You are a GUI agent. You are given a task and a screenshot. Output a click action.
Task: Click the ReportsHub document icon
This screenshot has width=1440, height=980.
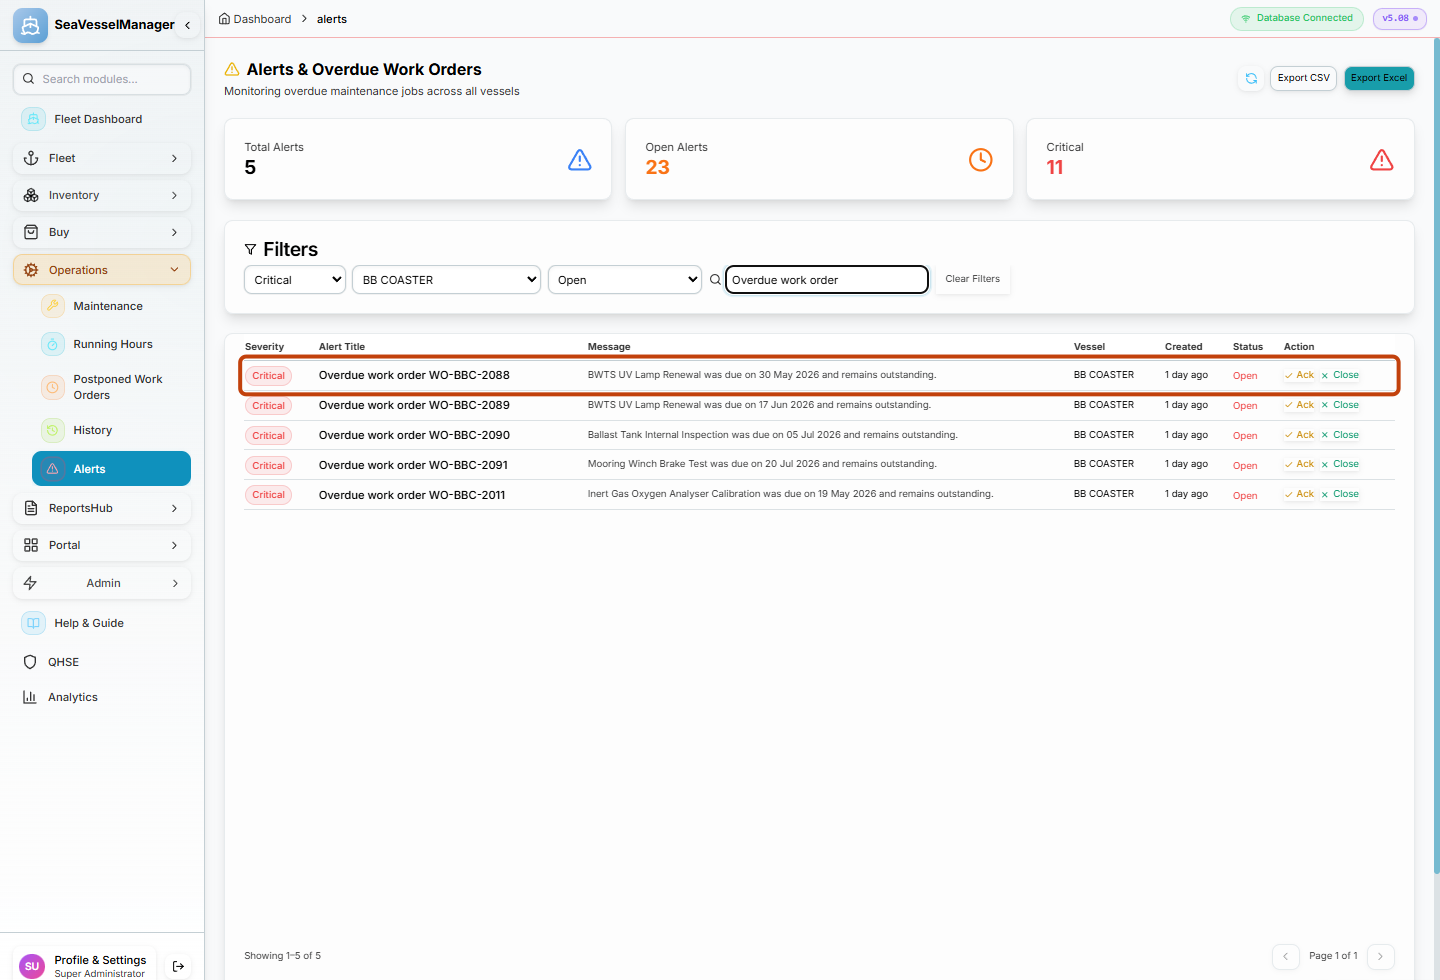tap(31, 508)
